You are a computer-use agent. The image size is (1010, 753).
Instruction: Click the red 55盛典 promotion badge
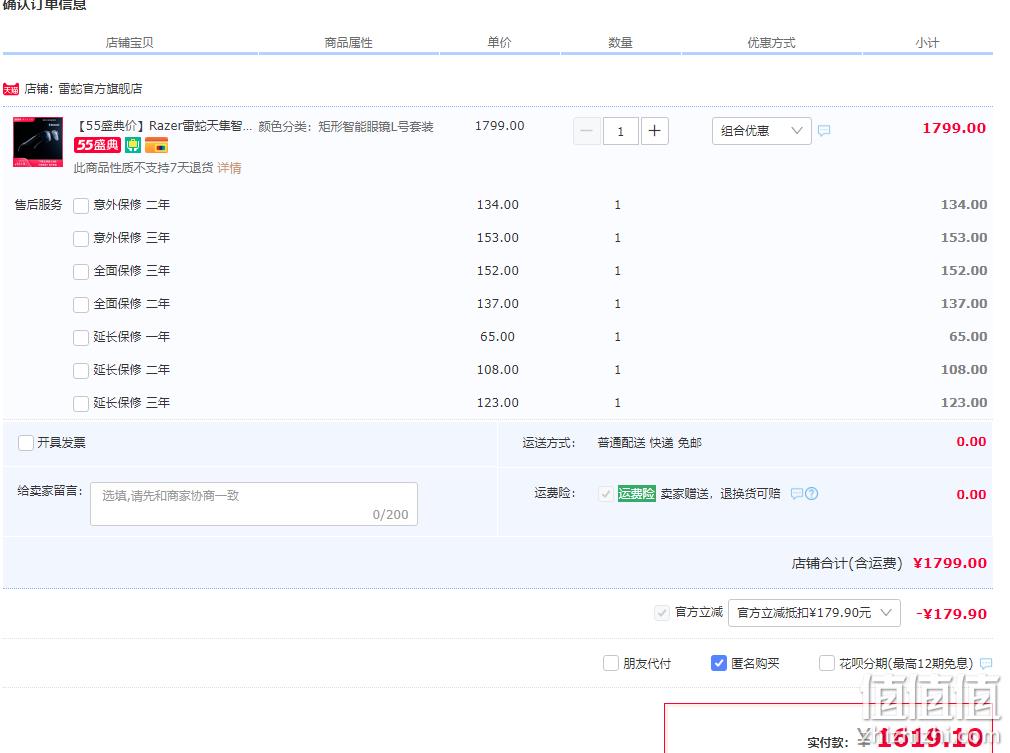point(97,146)
